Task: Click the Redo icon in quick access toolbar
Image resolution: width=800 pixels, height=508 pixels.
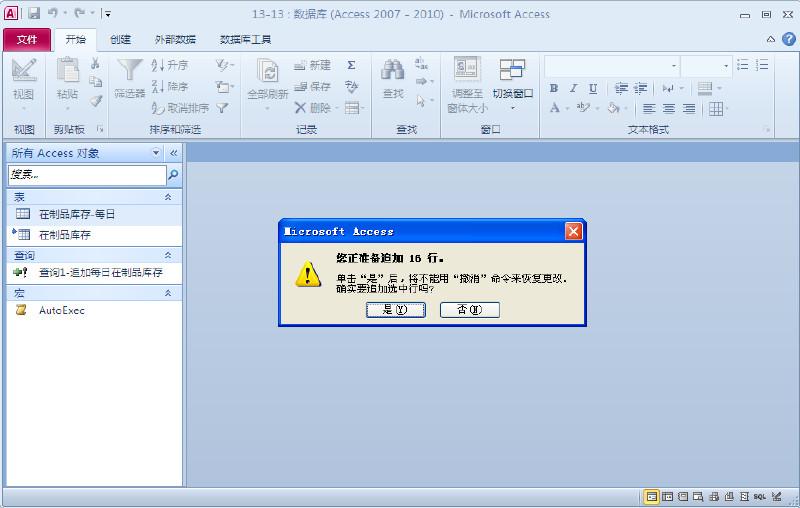Action: (x=80, y=13)
